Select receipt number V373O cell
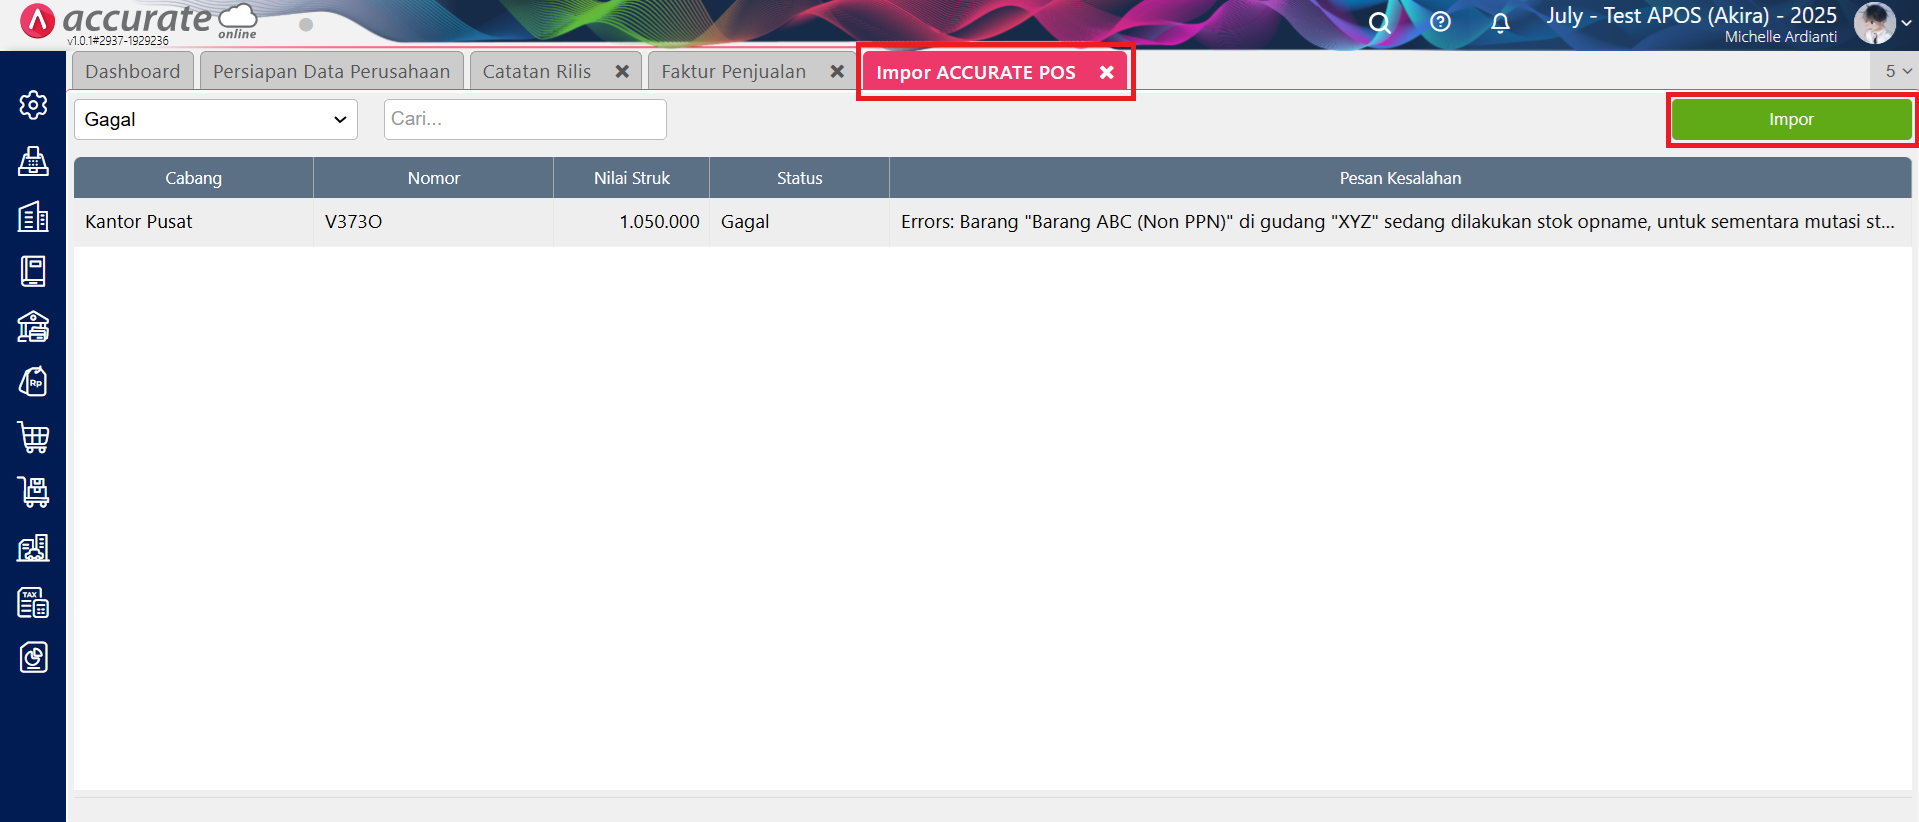This screenshot has width=1919, height=822. (433, 222)
